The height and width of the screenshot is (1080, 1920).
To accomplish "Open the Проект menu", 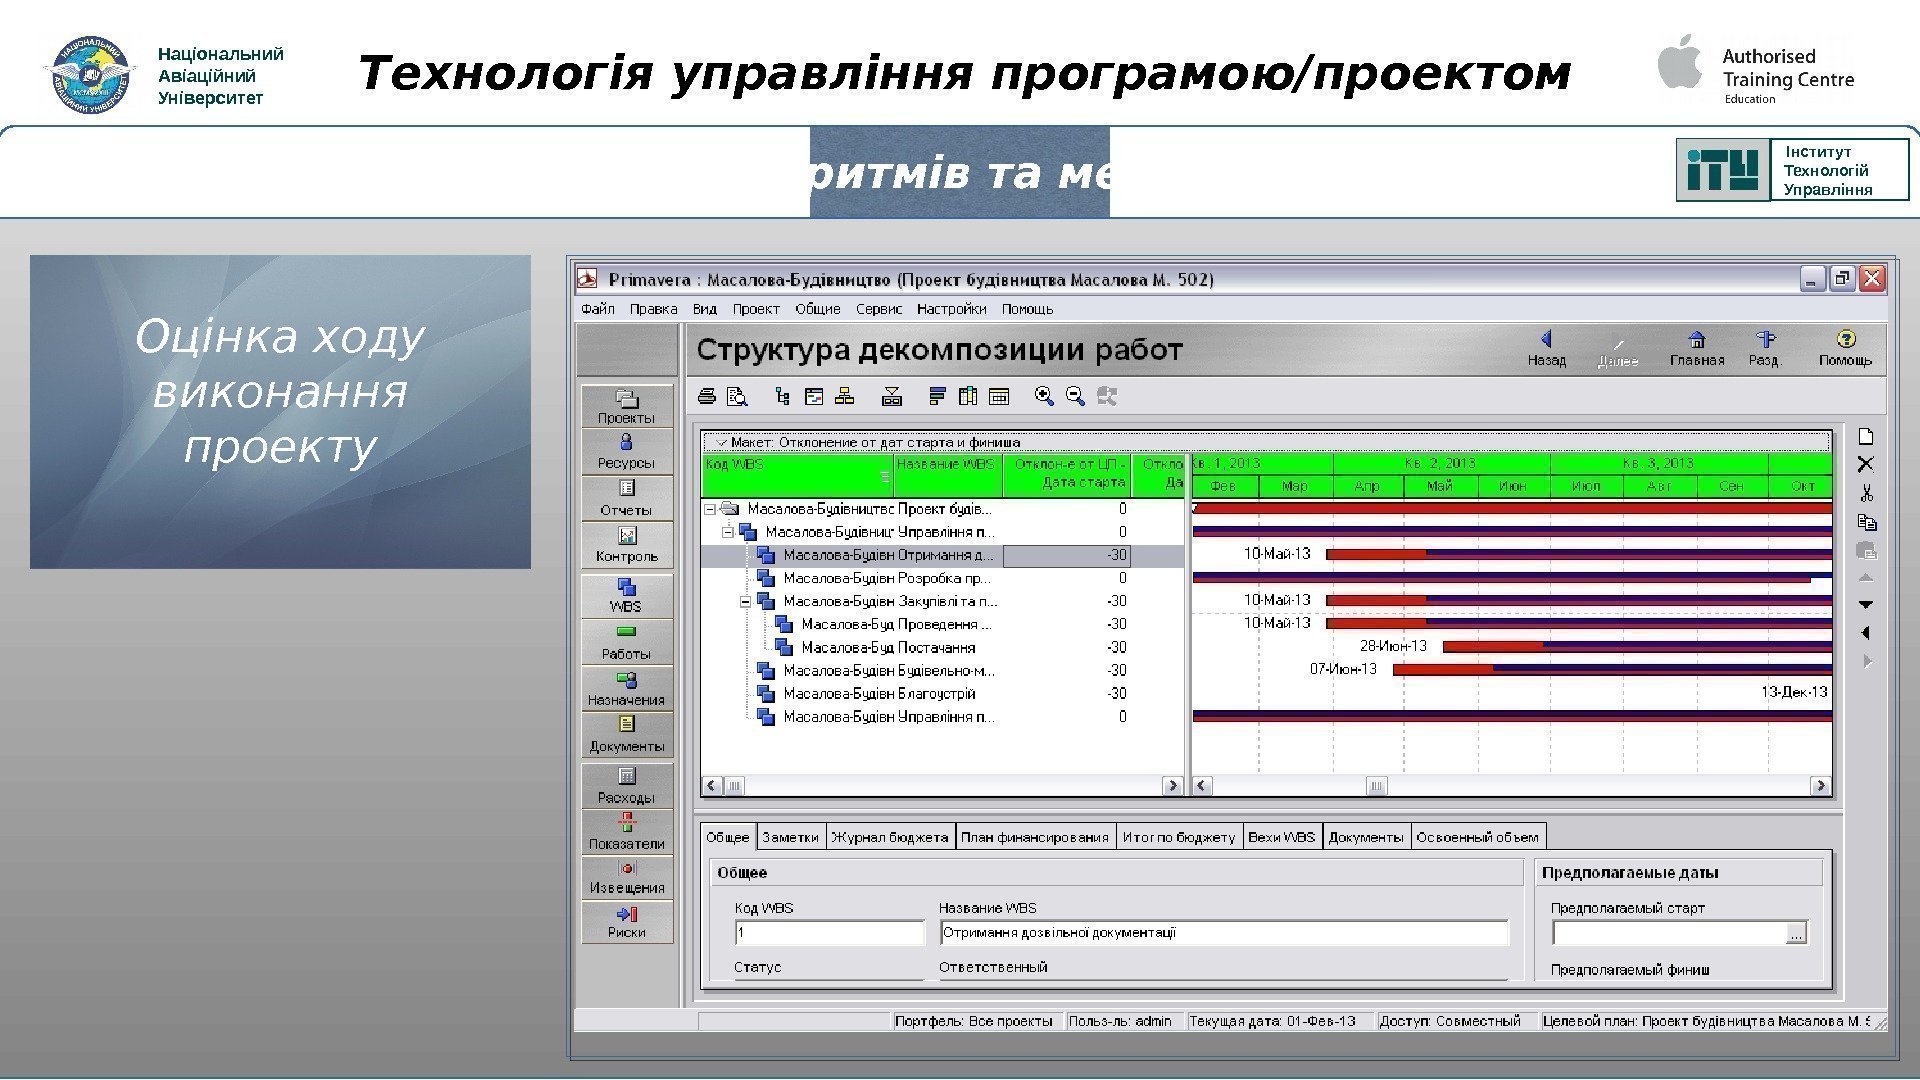I will pyautogui.click(x=755, y=309).
